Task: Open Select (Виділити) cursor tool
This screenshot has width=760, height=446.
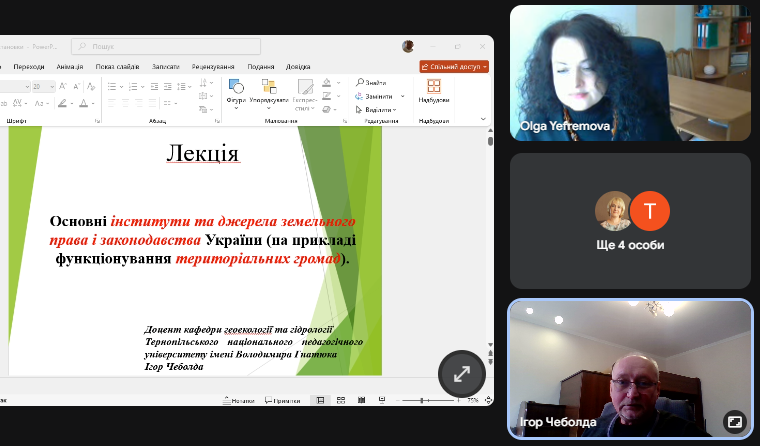Action: tap(376, 110)
